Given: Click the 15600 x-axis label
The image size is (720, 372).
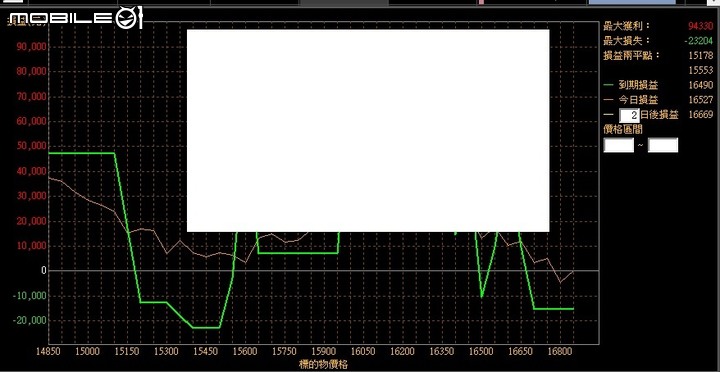Looking at the screenshot, I should pos(245,352).
